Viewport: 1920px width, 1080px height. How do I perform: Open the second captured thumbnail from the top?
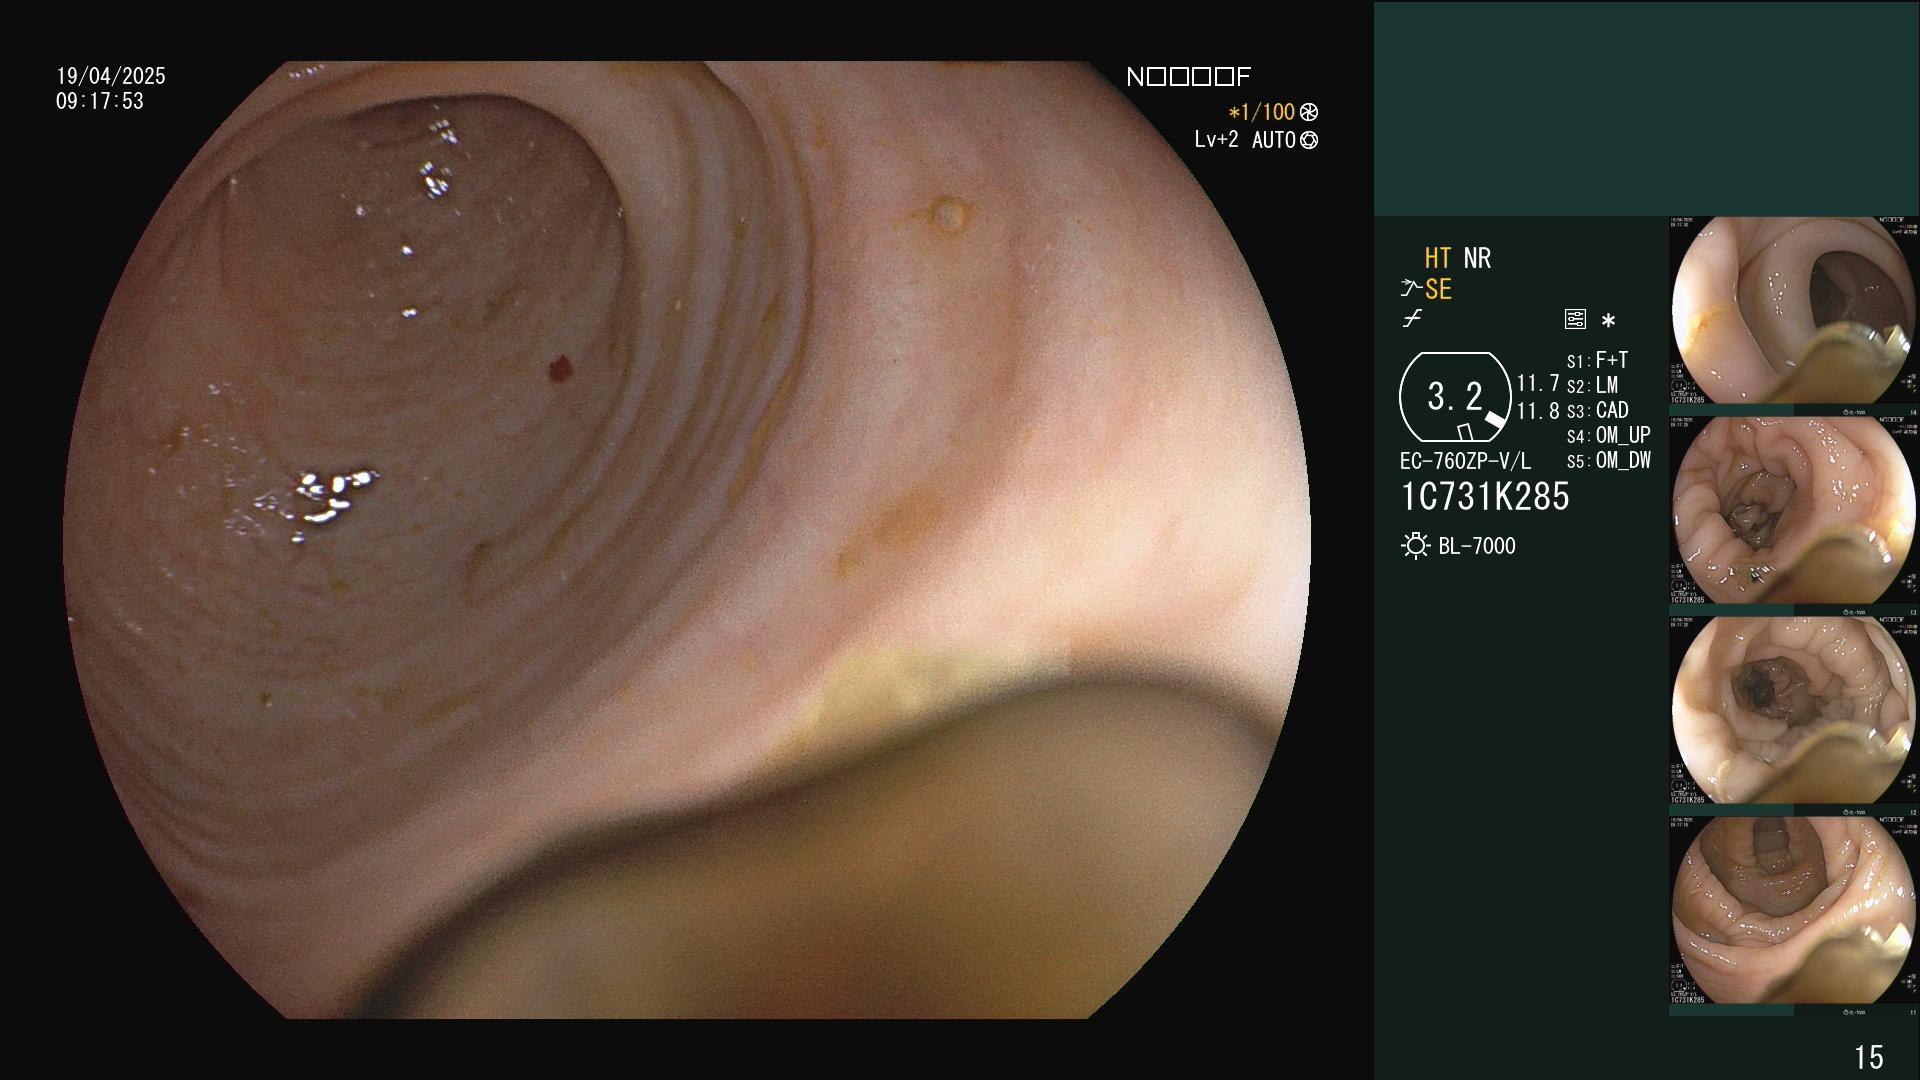pos(1794,511)
